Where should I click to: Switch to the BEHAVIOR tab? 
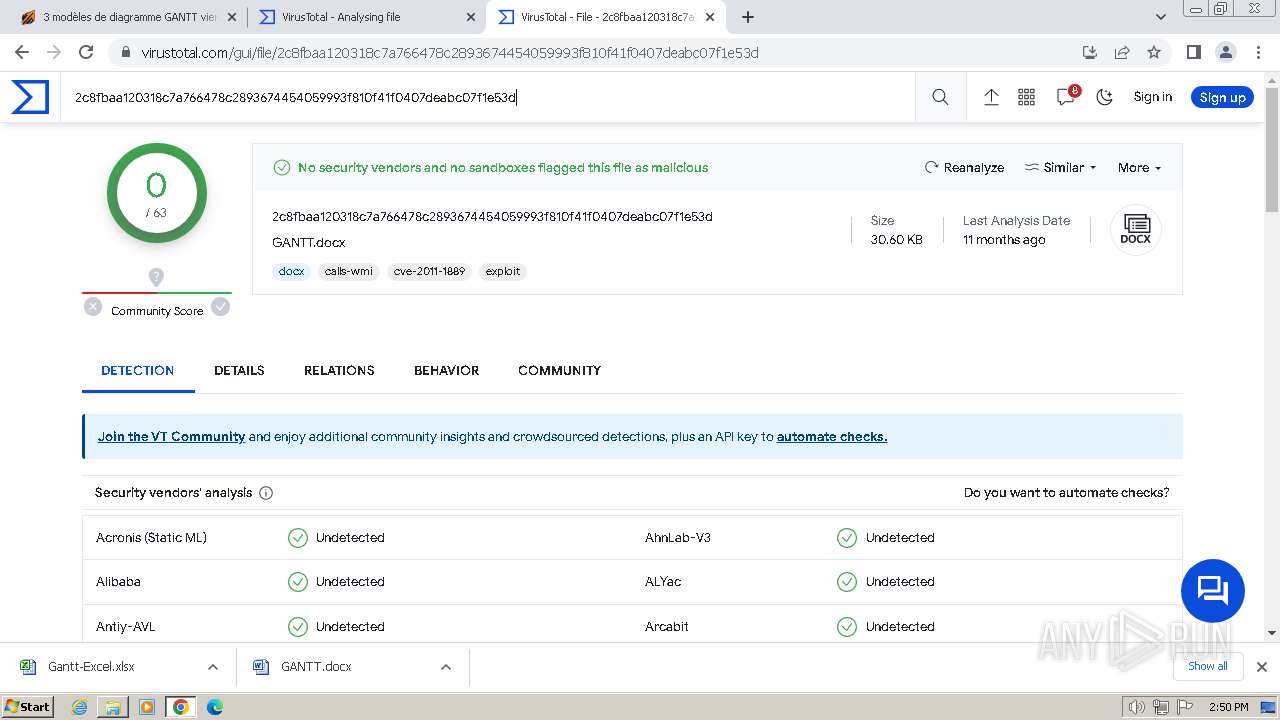click(446, 370)
